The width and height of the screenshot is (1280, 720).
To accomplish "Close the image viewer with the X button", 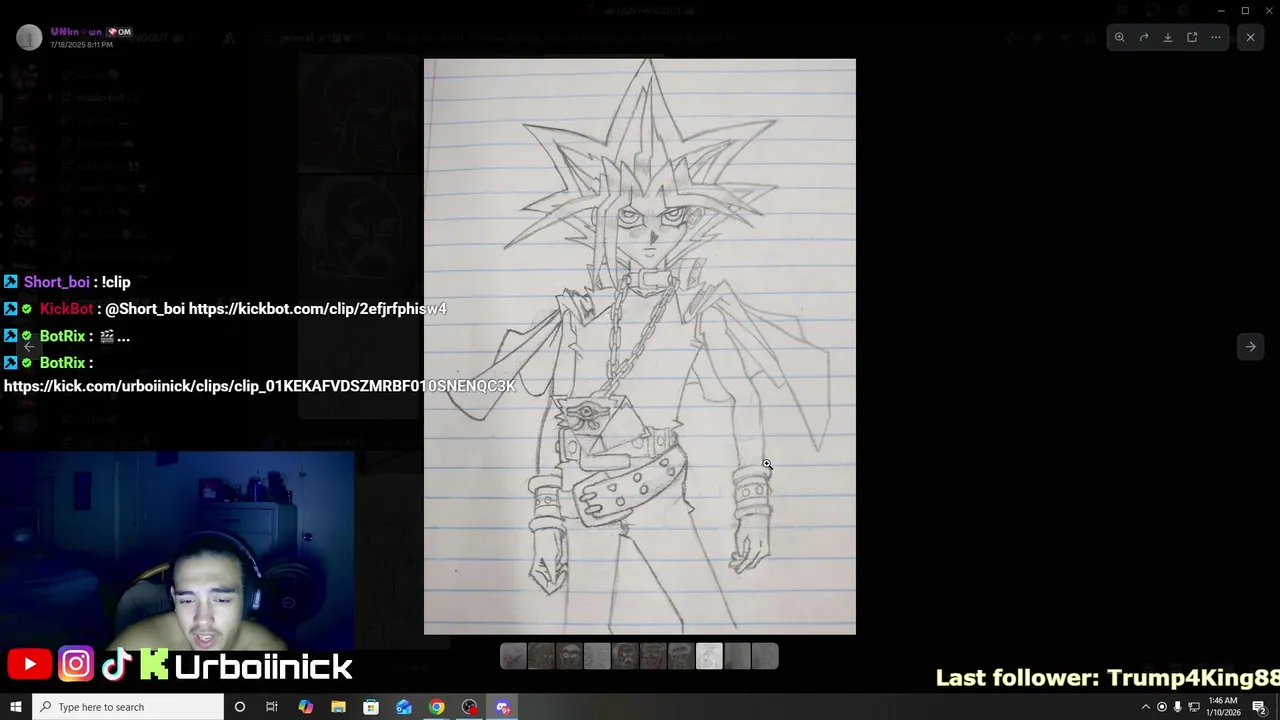I will (x=1250, y=37).
